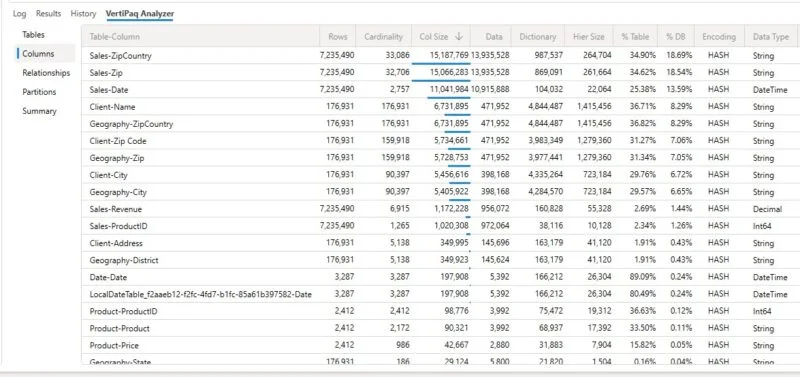Show the Tables view in sidebar

34,35
